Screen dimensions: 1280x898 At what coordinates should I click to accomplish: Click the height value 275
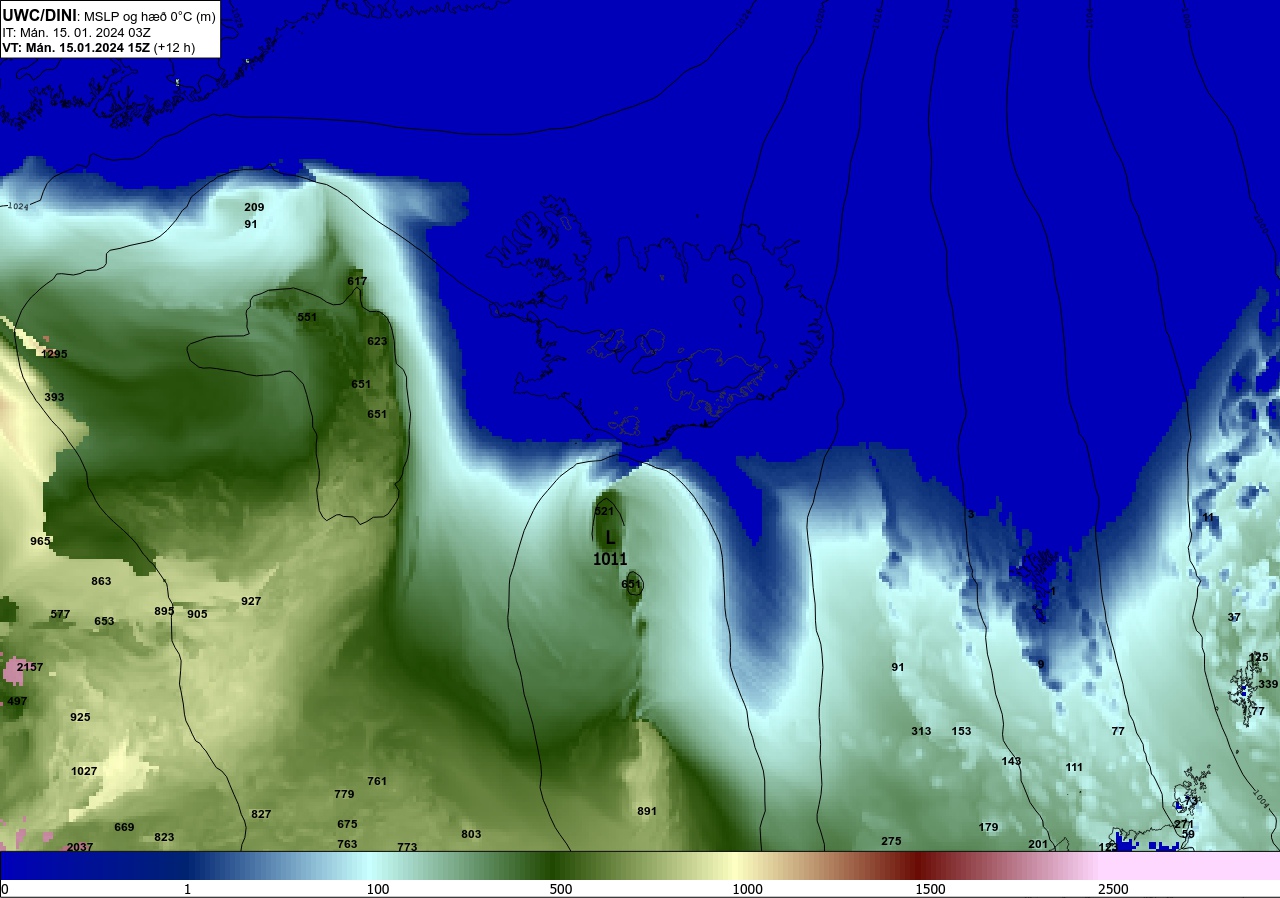point(891,841)
